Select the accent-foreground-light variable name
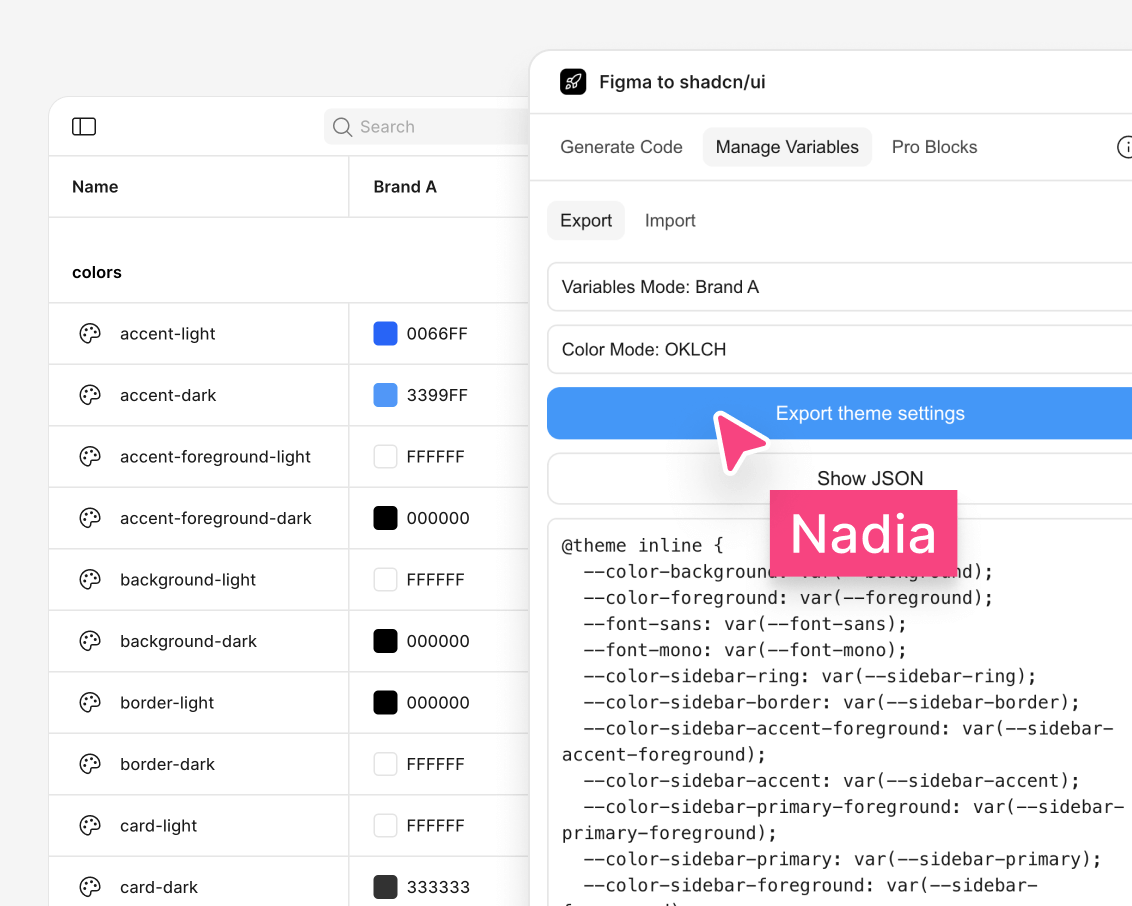 215,456
